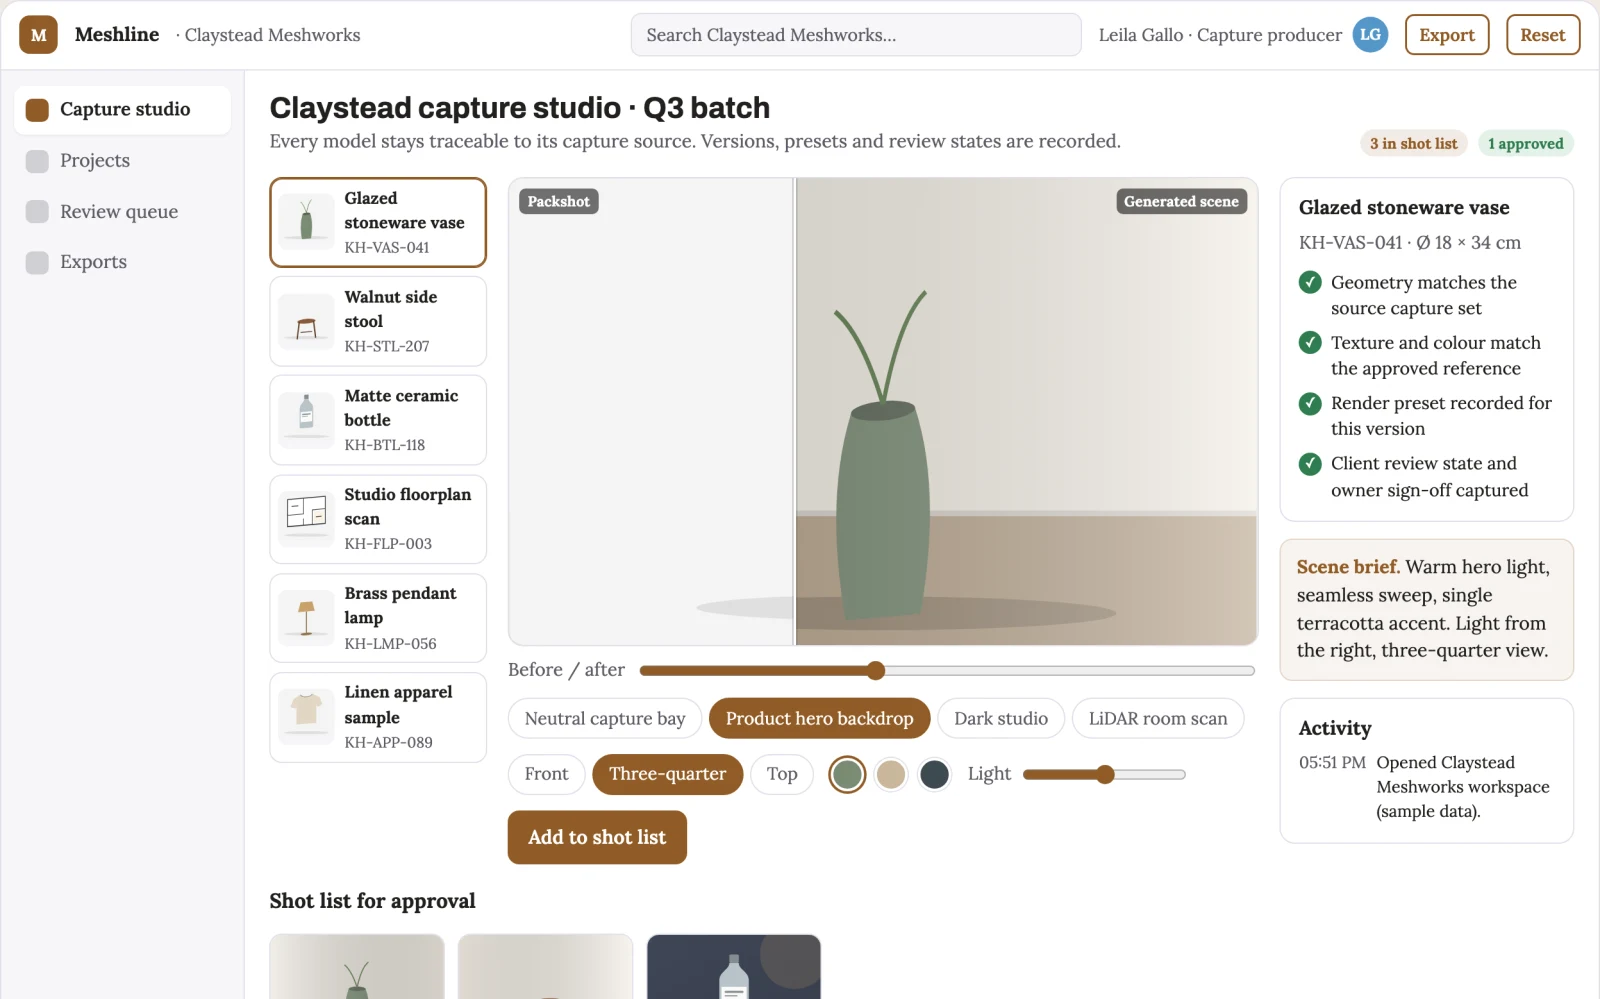Click the Exports sidebar icon
1600x999 pixels.
(x=37, y=262)
